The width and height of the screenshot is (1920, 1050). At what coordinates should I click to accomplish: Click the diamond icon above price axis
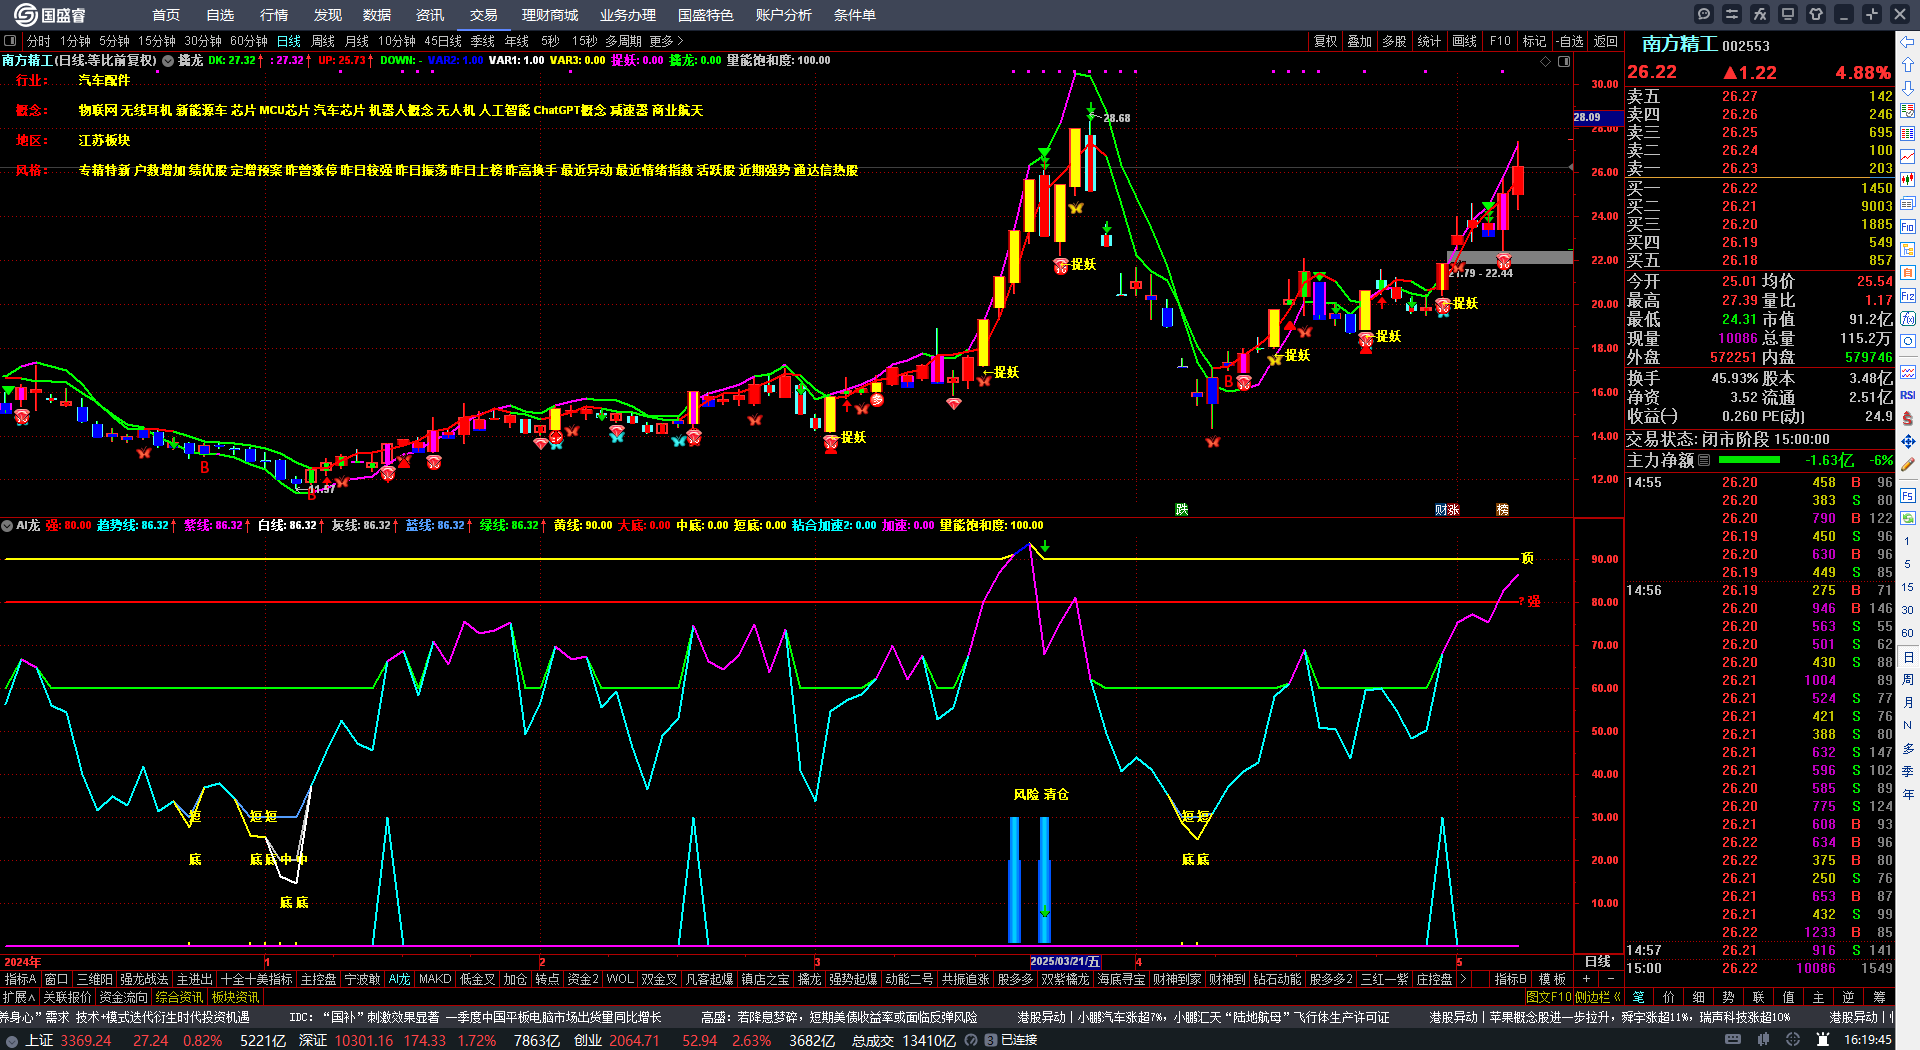[x=1546, y=61]
